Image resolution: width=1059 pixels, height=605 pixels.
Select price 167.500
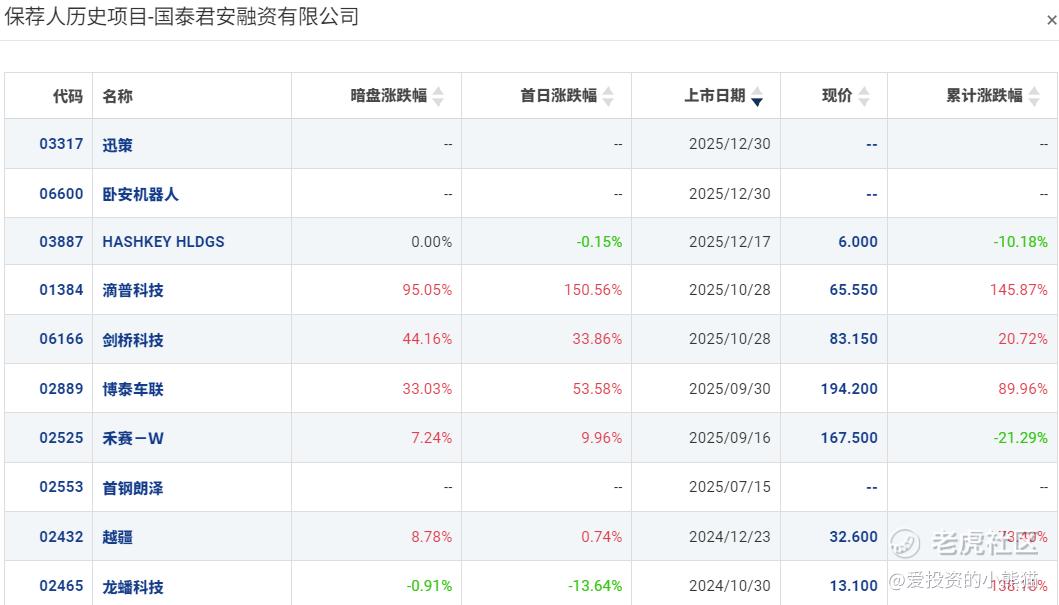pyautogui.click(x=849, y=438)
